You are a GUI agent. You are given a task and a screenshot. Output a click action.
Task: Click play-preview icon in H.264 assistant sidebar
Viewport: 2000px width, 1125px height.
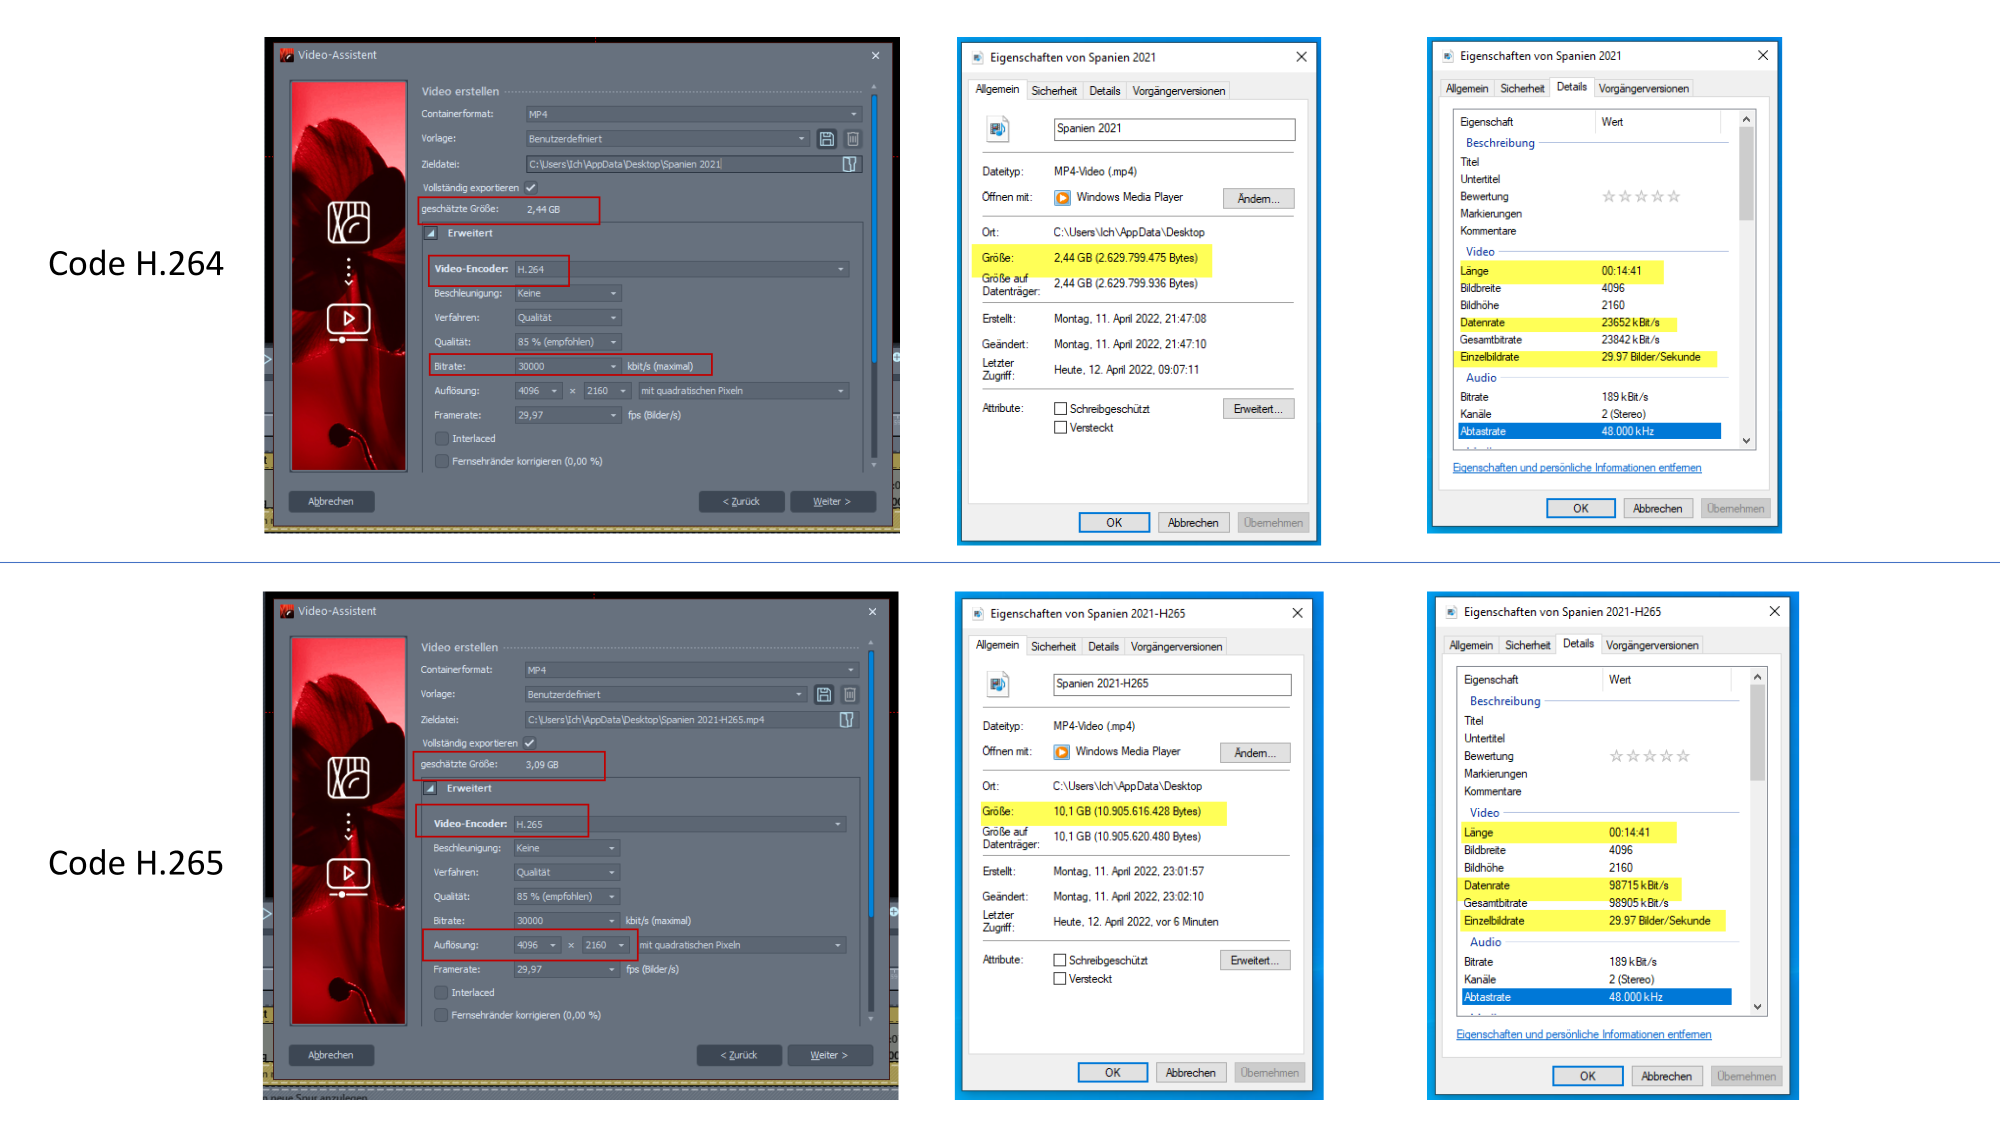point(348,320)
